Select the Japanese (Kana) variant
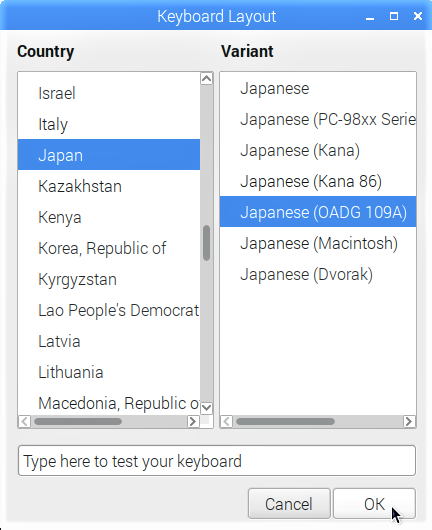The width and height of the screenshot is (432, 530). click(x=318, y=150)
